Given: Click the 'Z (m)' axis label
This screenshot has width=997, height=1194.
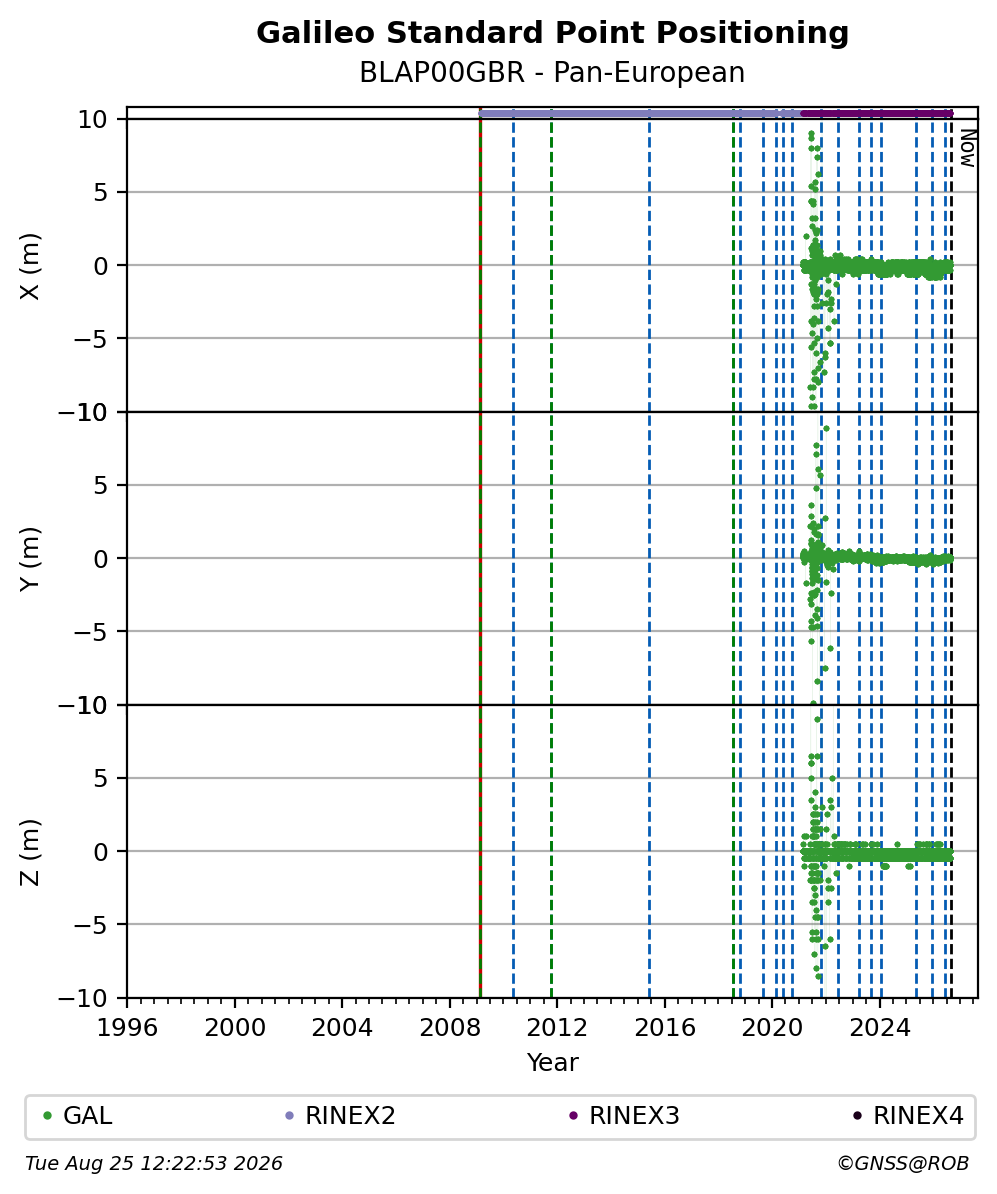Looking at the screenshot, I should [29, 853].
